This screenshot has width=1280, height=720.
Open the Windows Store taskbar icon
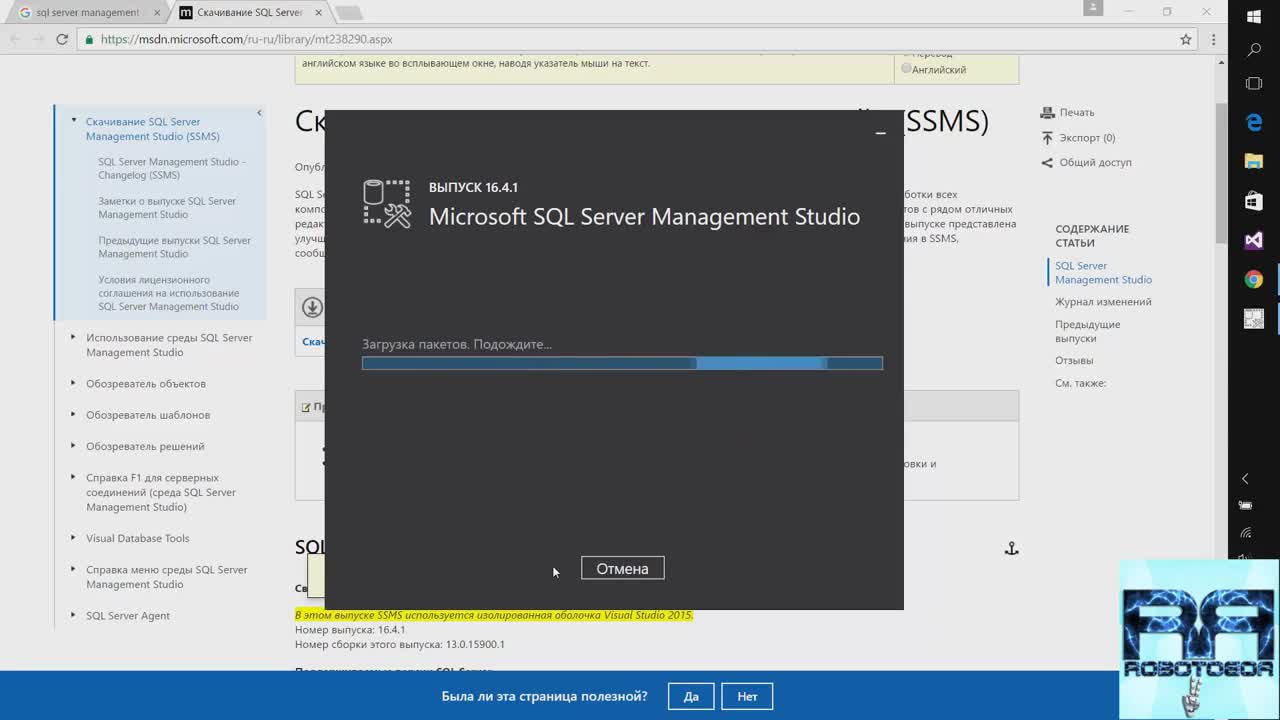coord(1254,201)
